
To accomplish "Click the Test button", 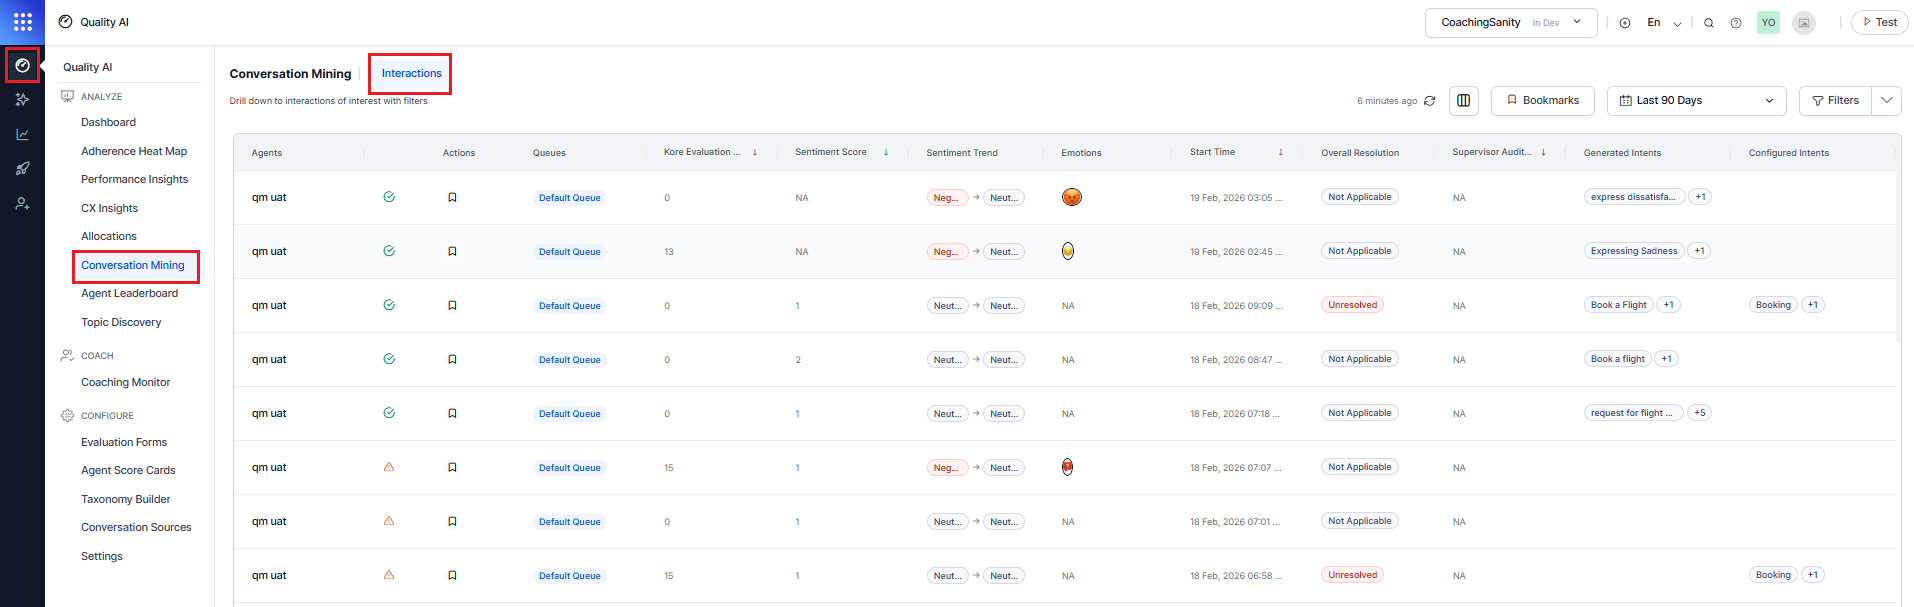I will pyautogui.click(x=1879, y=22).
